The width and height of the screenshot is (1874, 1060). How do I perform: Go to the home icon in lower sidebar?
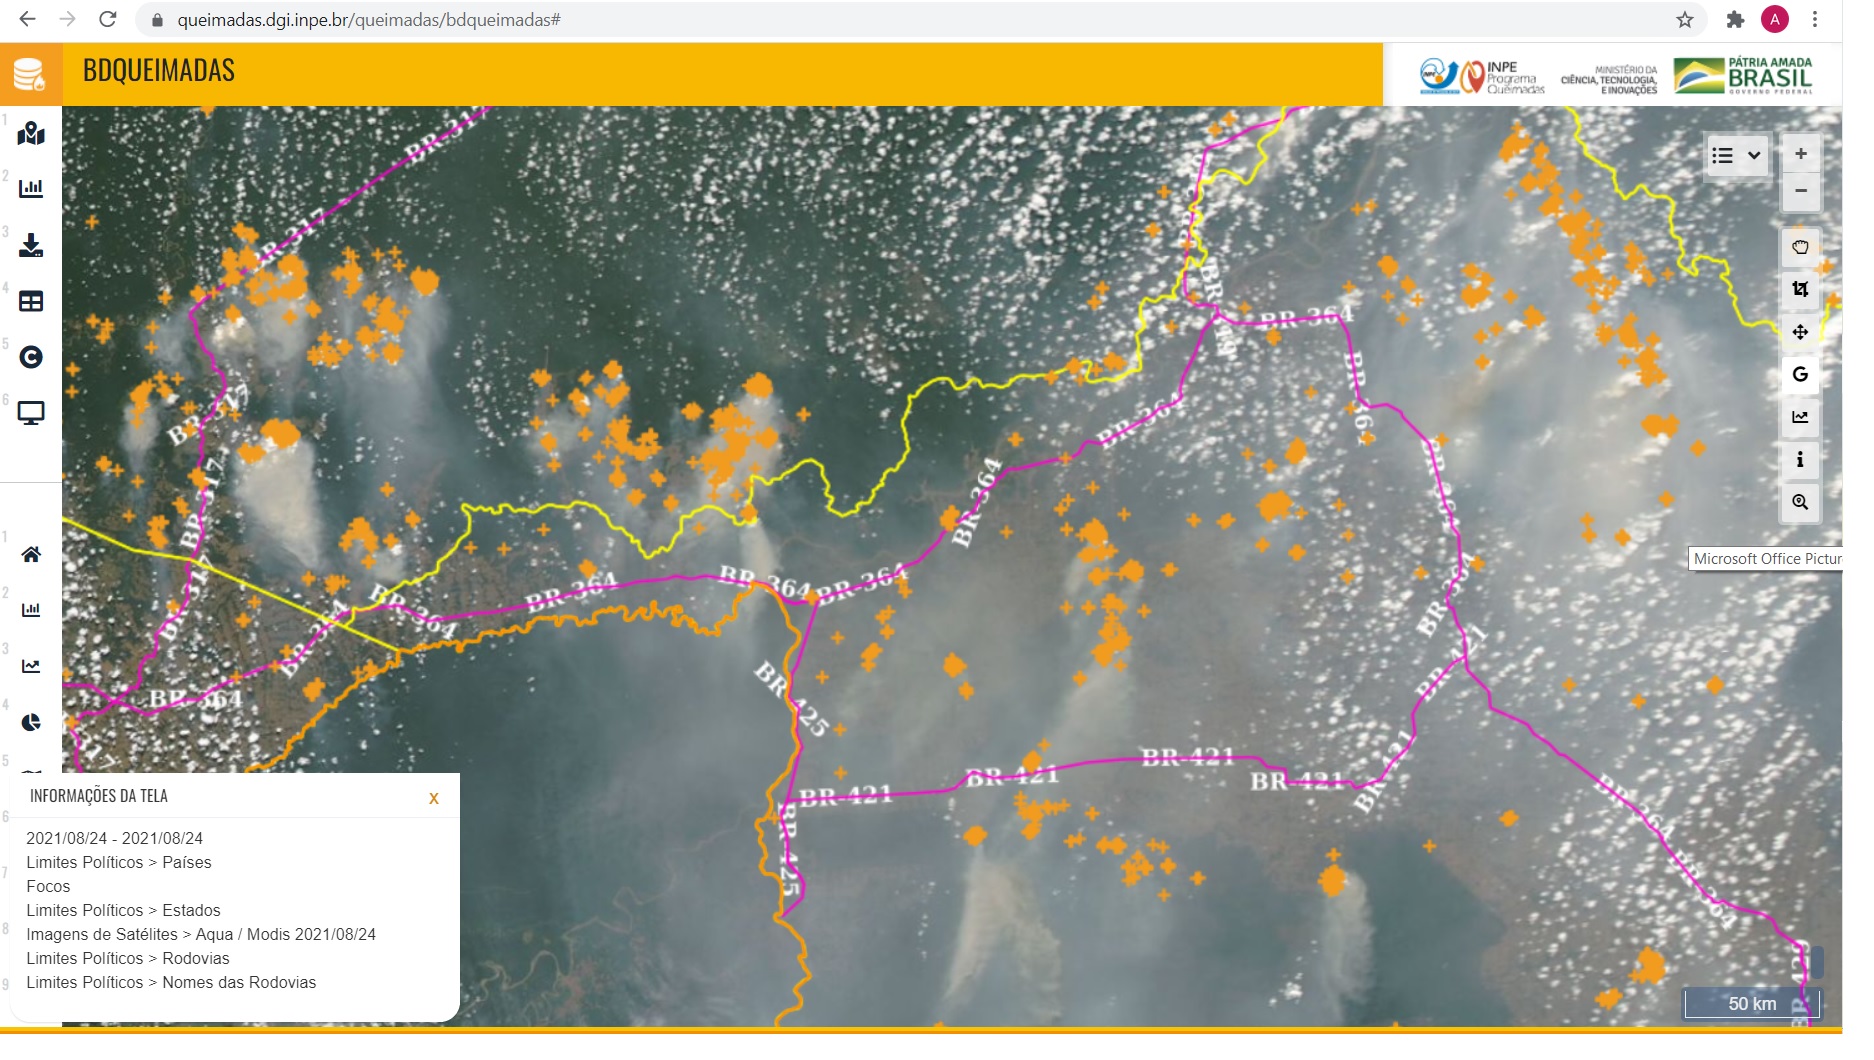click(x=31, y=554)
